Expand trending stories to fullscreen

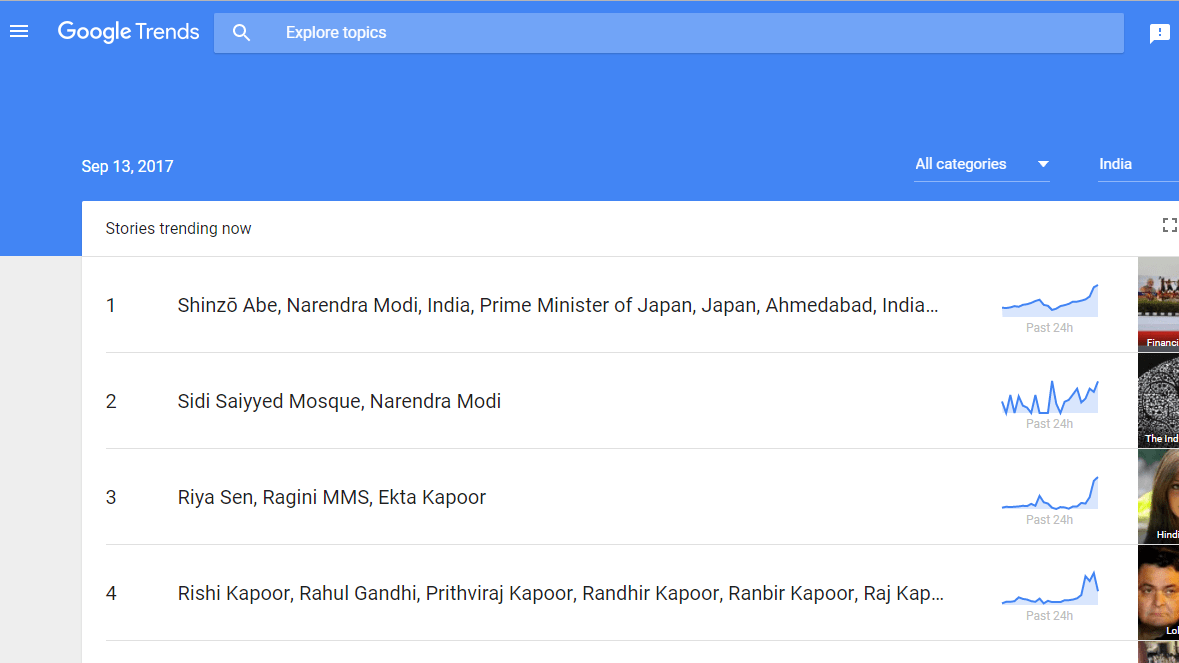(1169, 225)
